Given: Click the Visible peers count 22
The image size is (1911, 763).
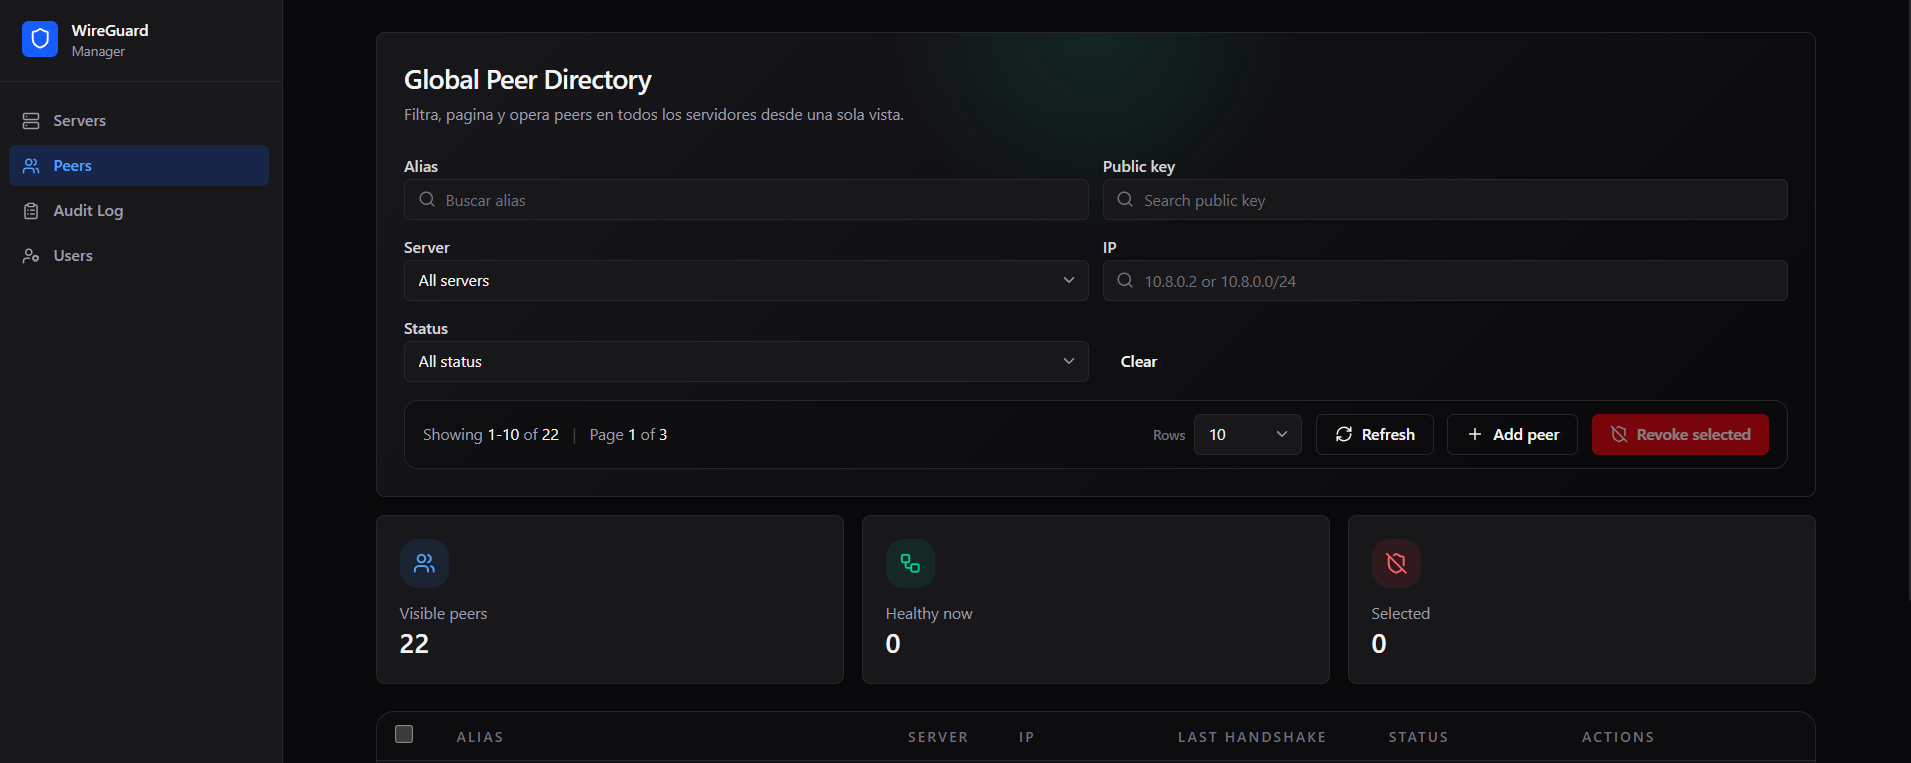Looking at the screenshot, I should 414,644.
